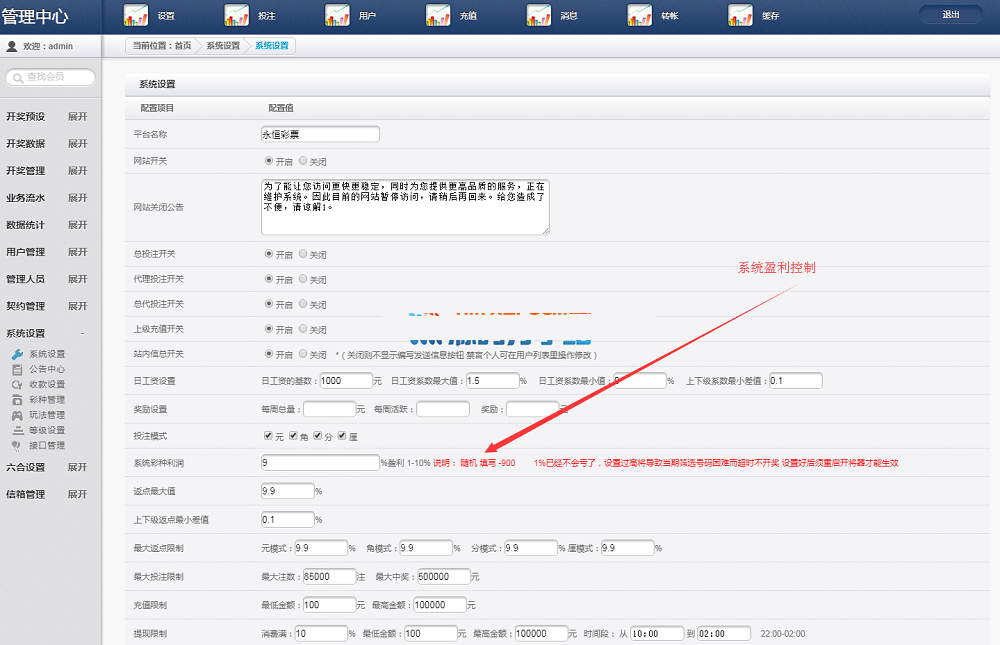This screenshot has height=645, width=1000.
Task: Click the 查找会员 search box
Action: click(52, 77)
